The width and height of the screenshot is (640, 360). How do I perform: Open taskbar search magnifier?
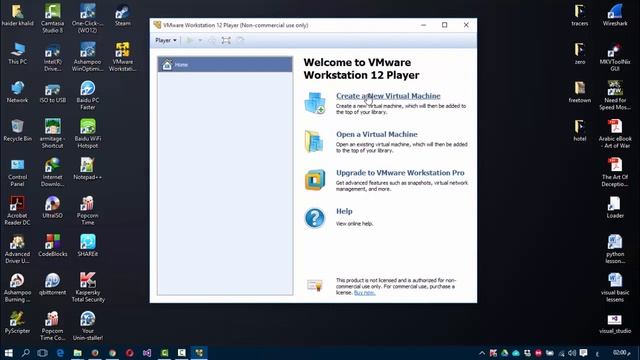pyautogui.click(x=25, y=353)
